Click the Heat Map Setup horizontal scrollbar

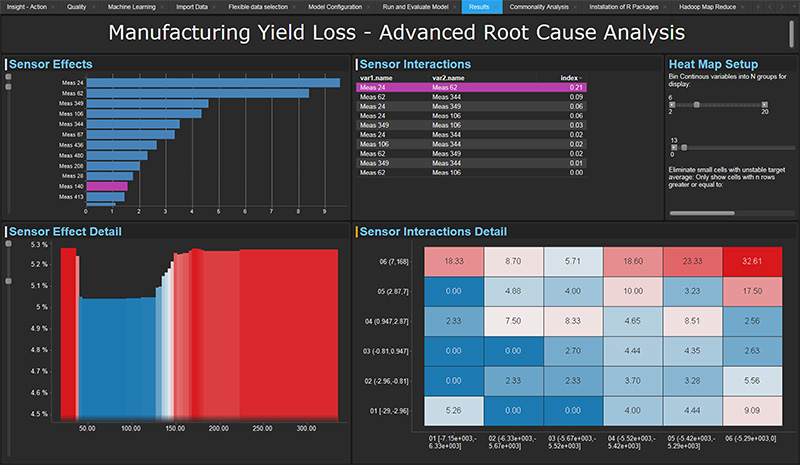click(x=702, y=212)
